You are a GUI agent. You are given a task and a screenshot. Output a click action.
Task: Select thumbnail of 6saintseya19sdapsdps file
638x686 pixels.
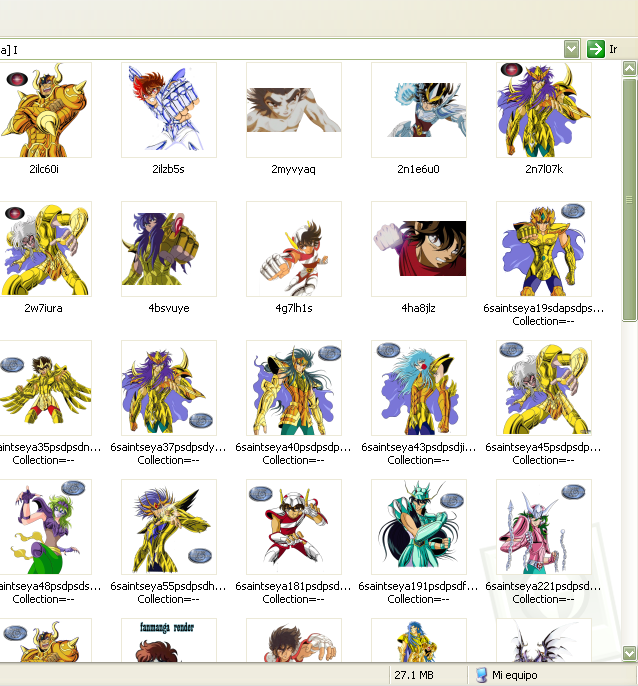click(543, 249)
